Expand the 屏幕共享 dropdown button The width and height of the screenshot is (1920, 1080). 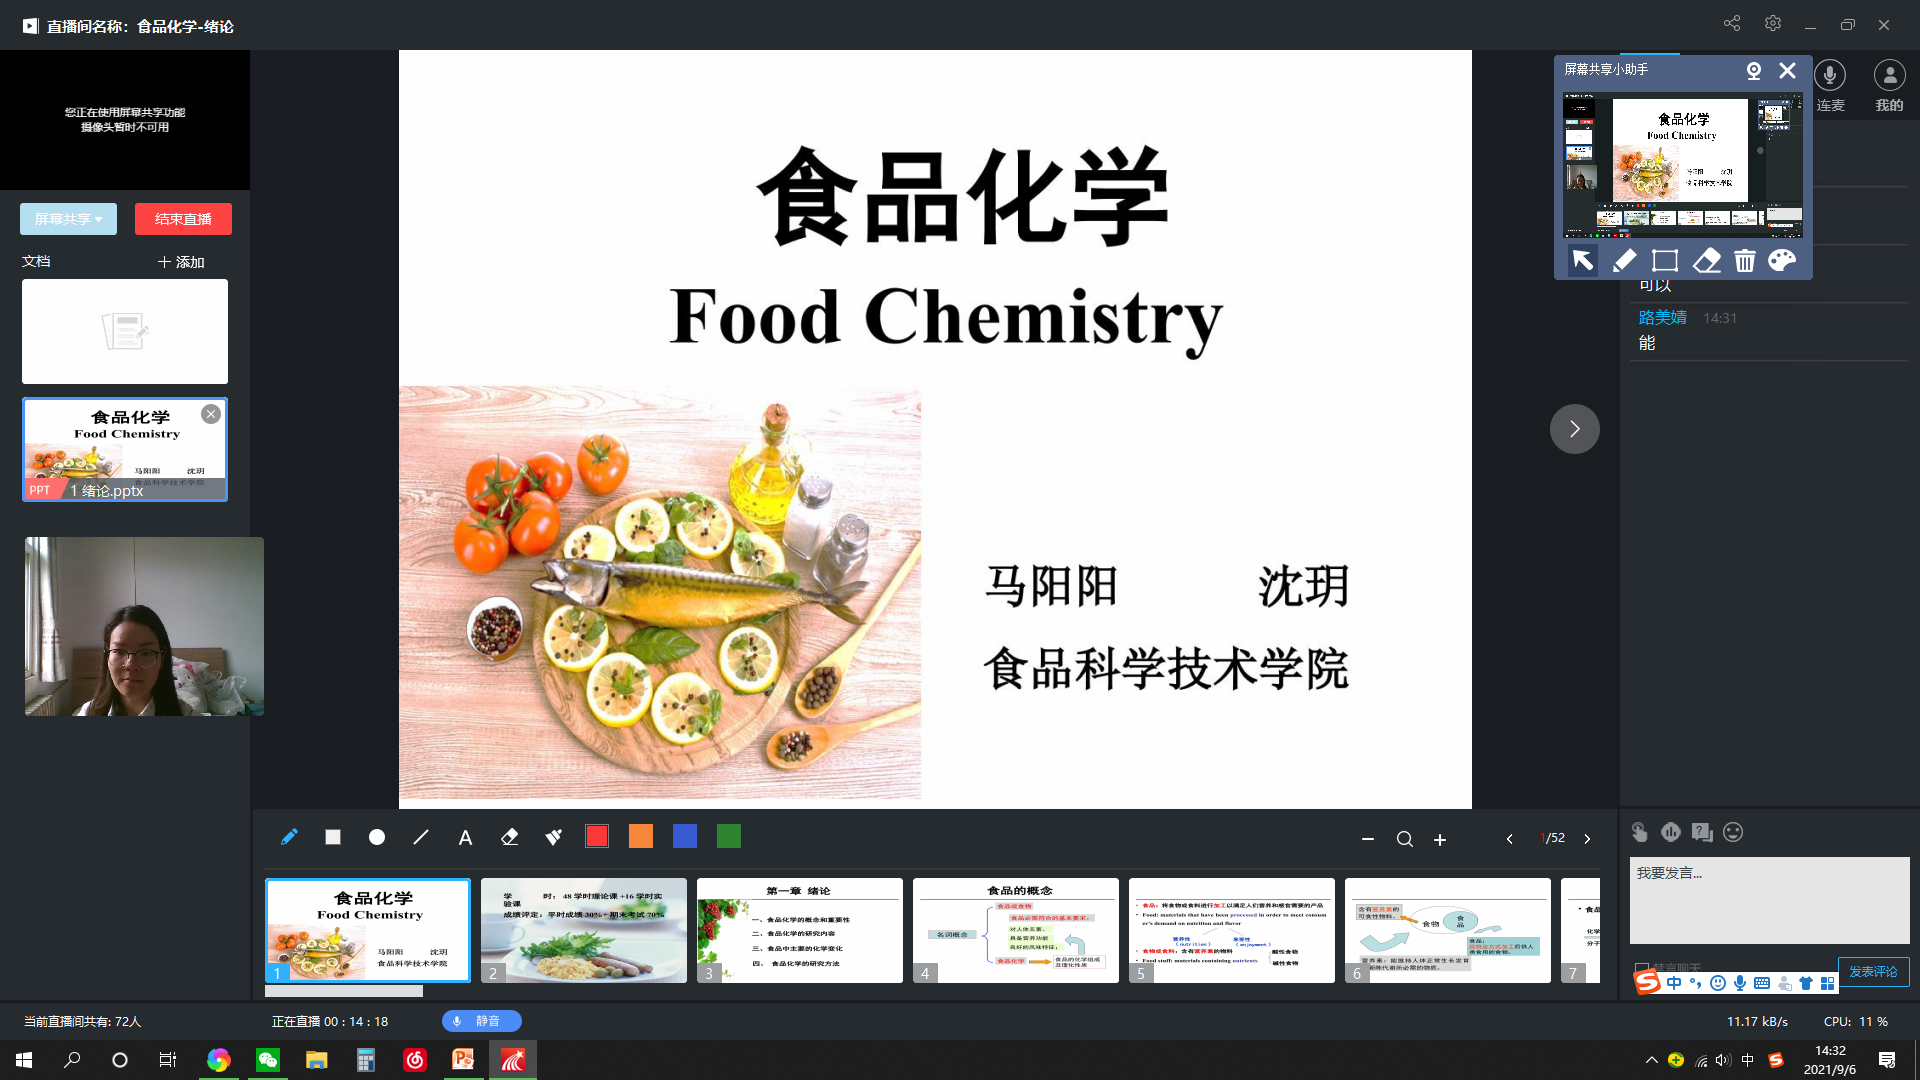pyautogui.click(x=68, y=219)
